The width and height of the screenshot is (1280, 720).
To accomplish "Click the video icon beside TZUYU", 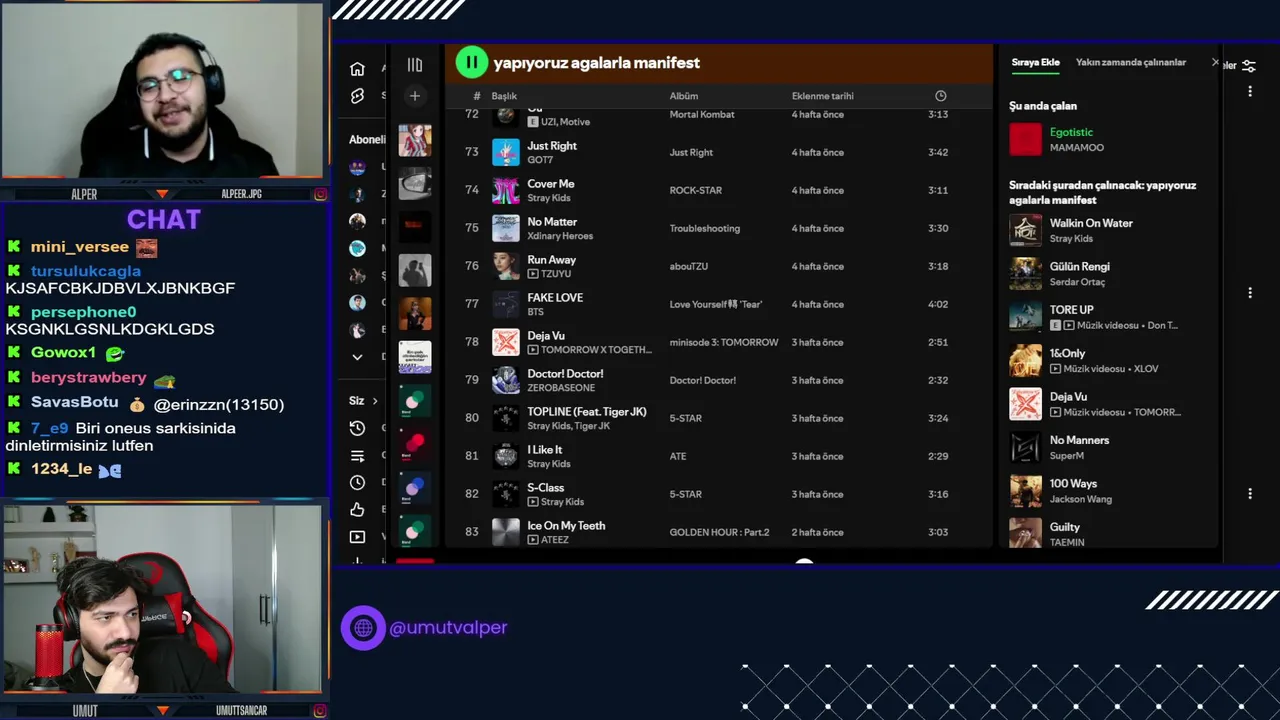I will (x=533, y=274).
